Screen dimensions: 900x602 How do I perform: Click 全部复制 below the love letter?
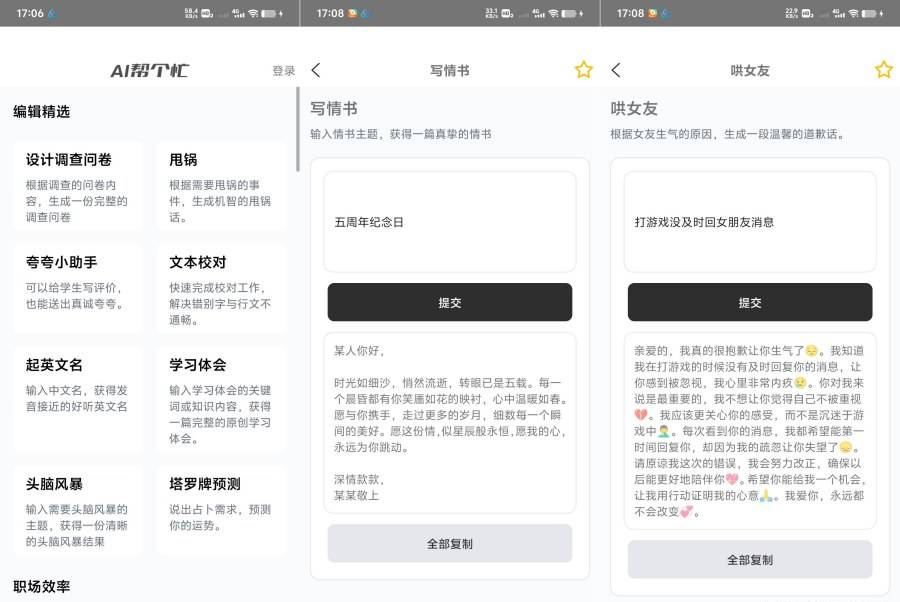450,544
